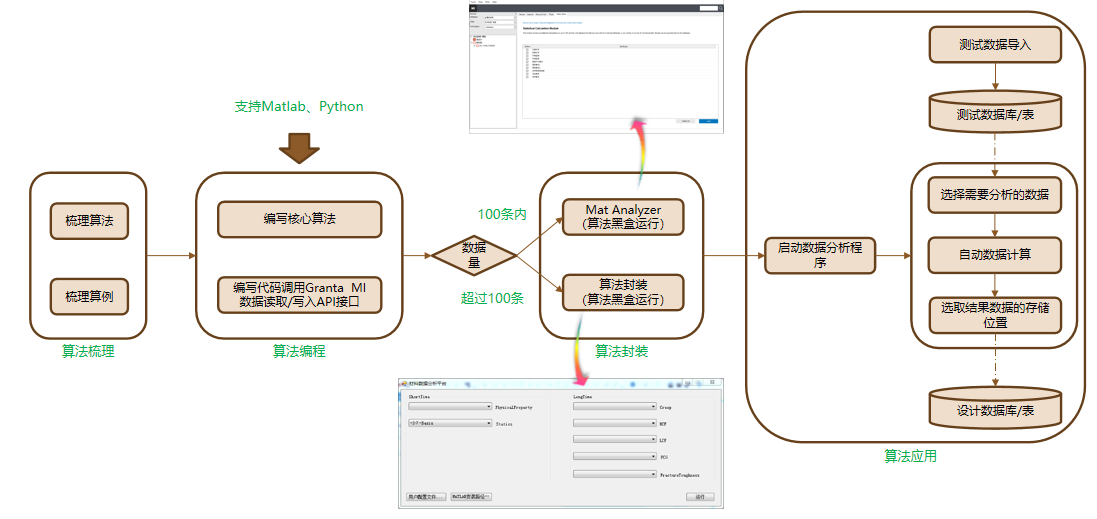Click the Granta MI API接口 code box
The height and width of the screenshot is (519, 1097).
click(x=299, y=295)
